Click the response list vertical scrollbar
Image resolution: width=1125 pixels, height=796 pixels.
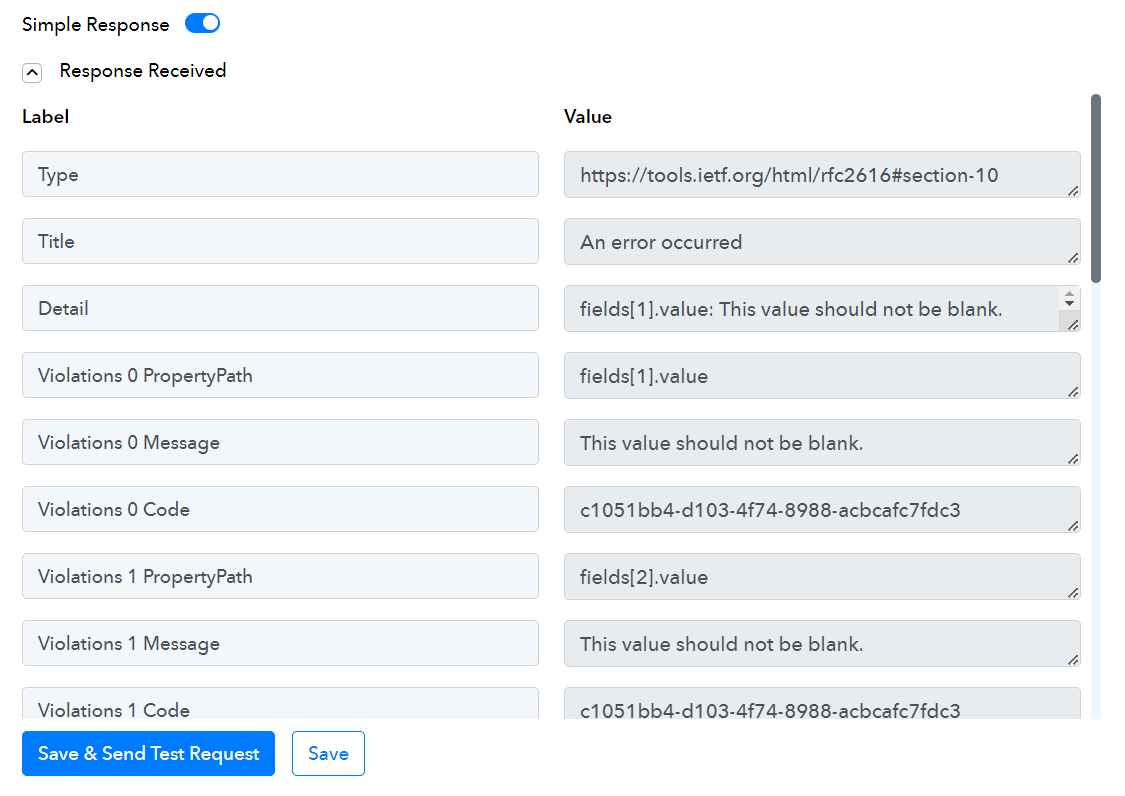point(1096,189)
